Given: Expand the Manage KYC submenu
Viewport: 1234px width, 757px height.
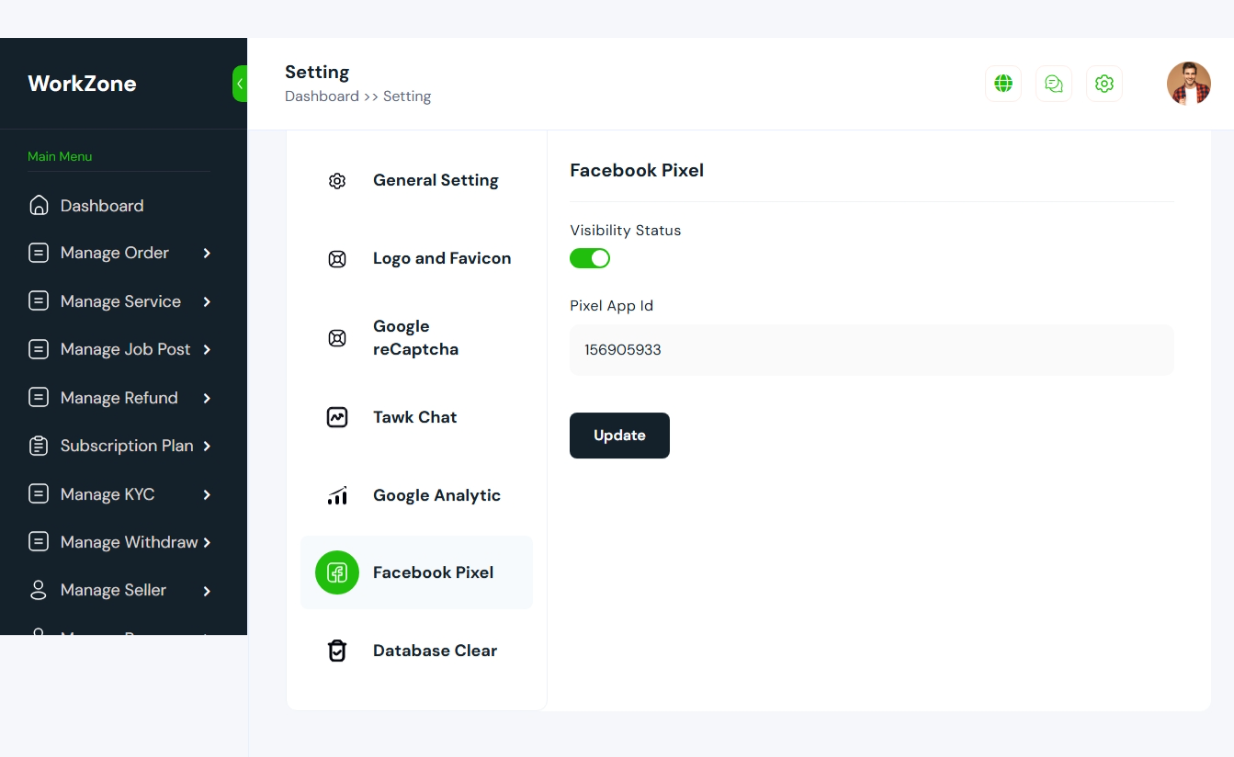Looking at the screenshot, I should [207, 494].
